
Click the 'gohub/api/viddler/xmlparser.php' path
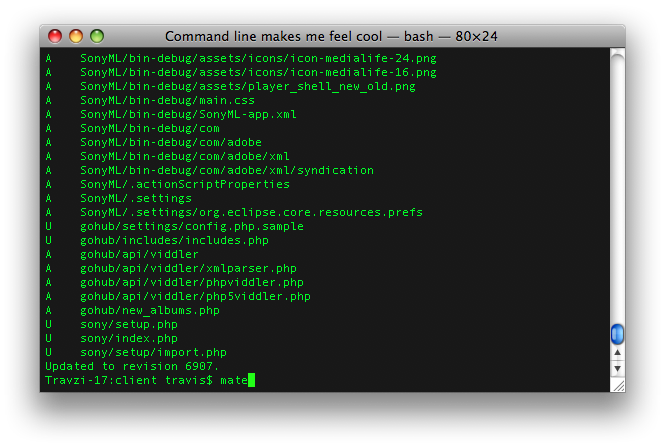188,268
